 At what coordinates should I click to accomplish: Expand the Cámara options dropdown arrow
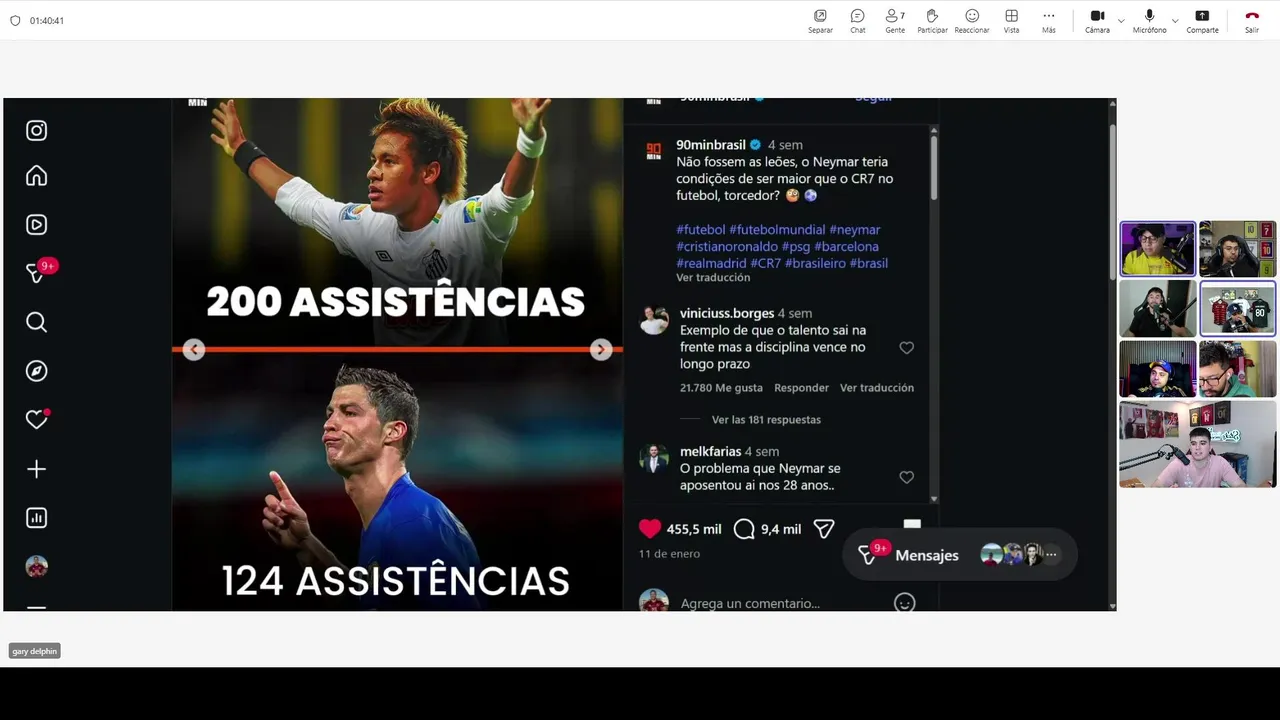(x=1121, y=21)
